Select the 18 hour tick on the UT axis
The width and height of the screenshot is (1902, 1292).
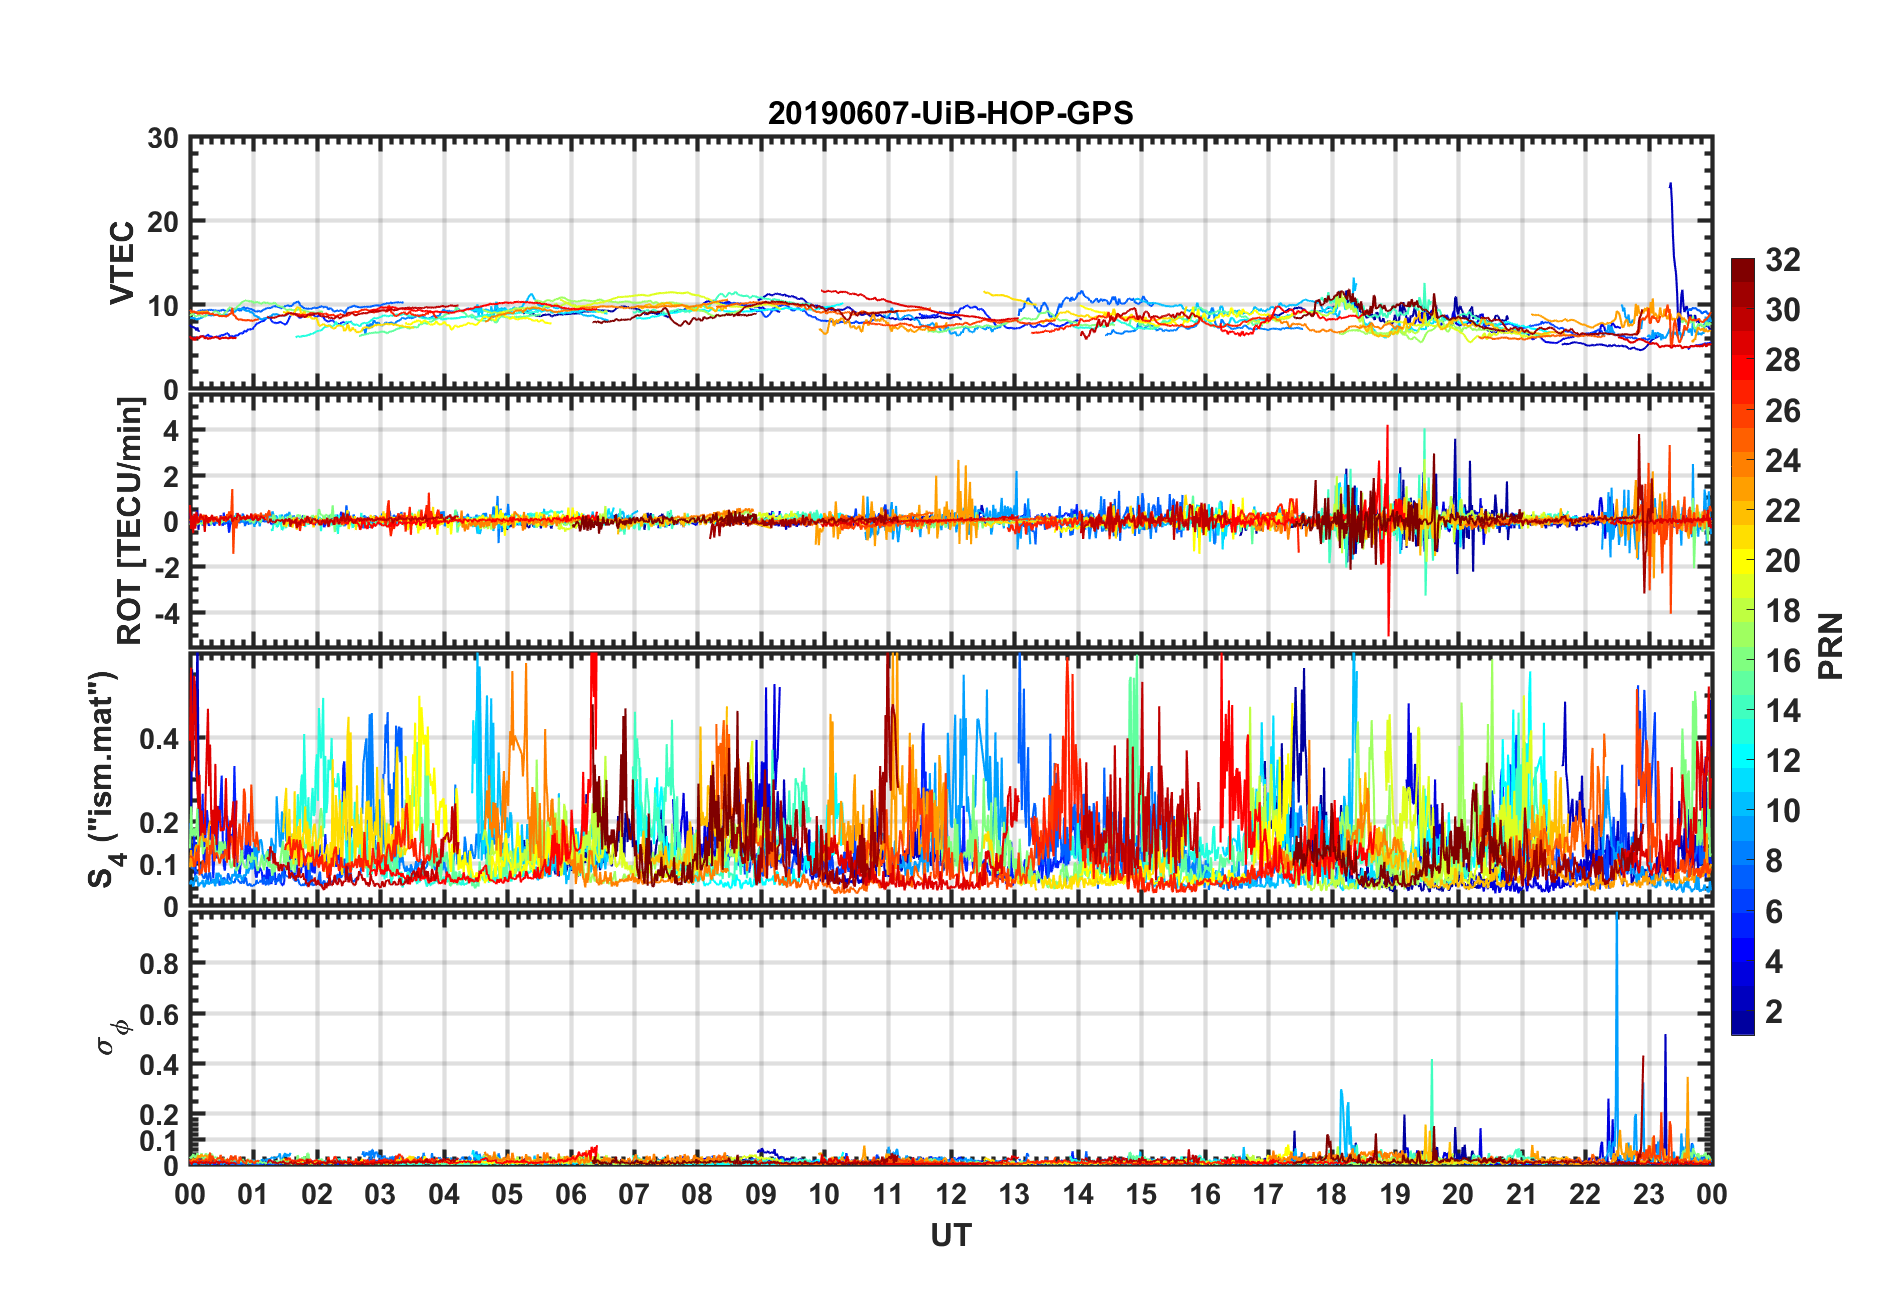(x=1331, y=1195)
